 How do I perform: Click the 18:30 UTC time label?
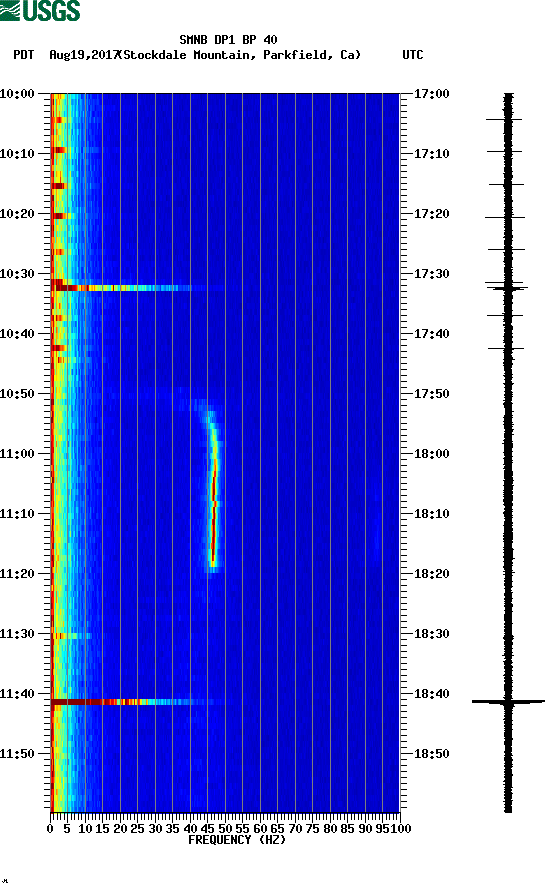[x=431, y=634]
